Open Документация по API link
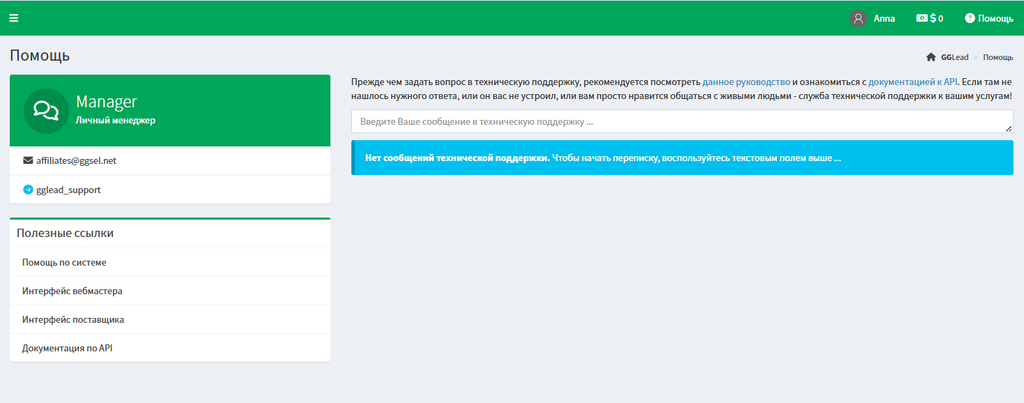Screen dimensions: 1024x403 click(x=67, y=348)
